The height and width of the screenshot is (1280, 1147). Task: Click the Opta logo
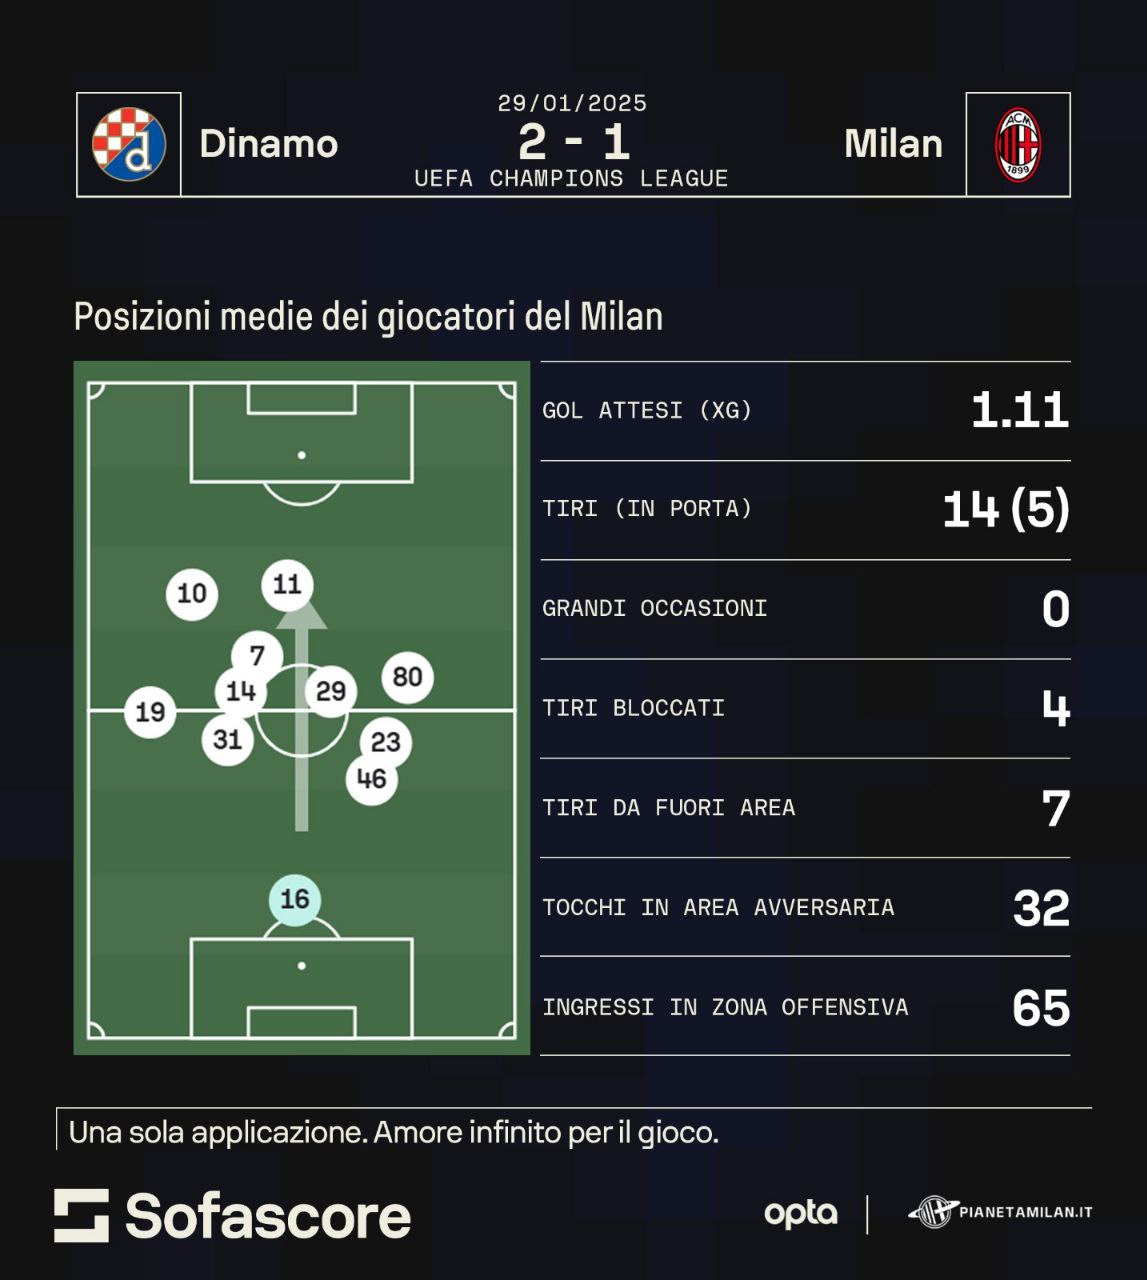(x=800, y=1213)
